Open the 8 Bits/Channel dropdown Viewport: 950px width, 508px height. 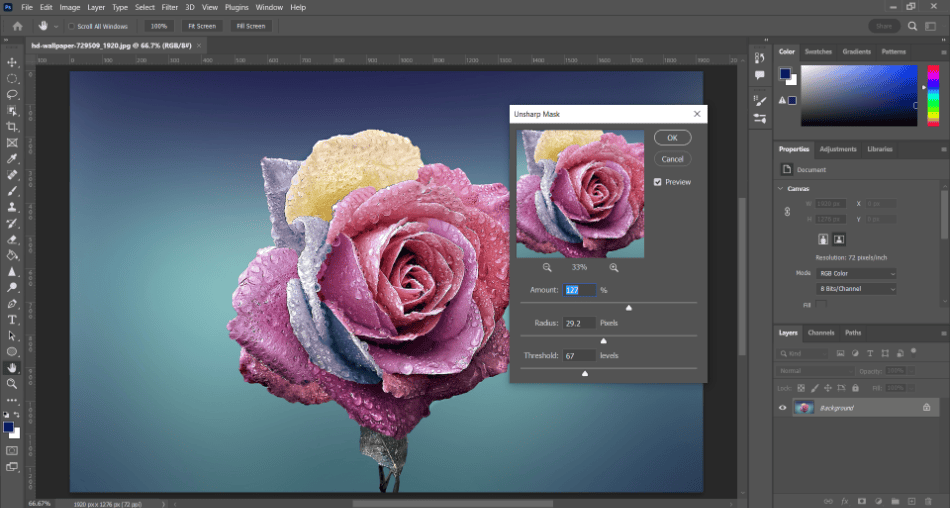coord(856,289)
